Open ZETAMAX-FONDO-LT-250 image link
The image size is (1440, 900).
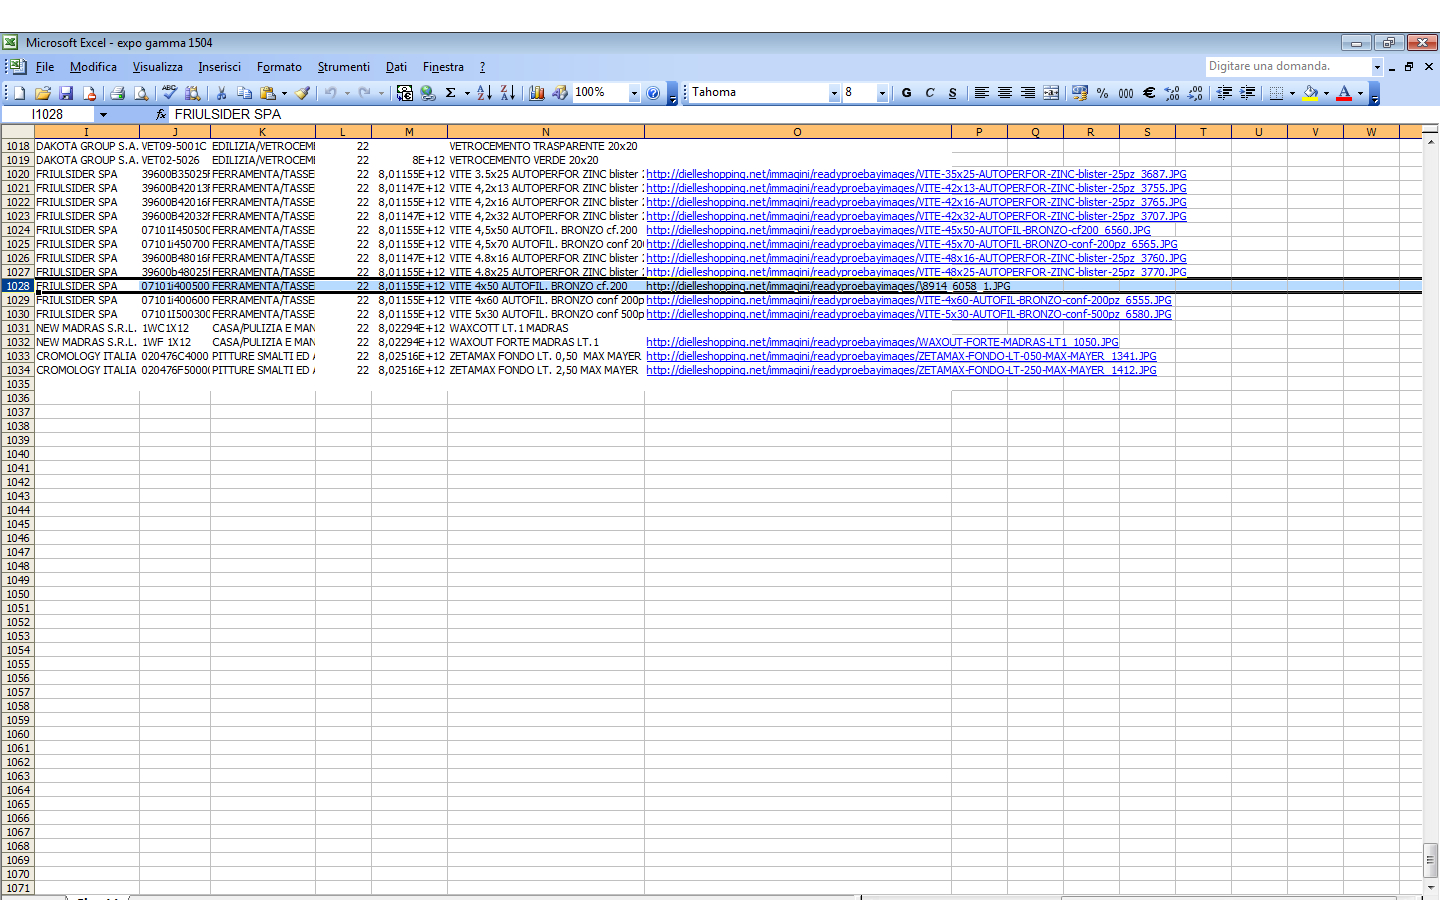tap(901, 370)
